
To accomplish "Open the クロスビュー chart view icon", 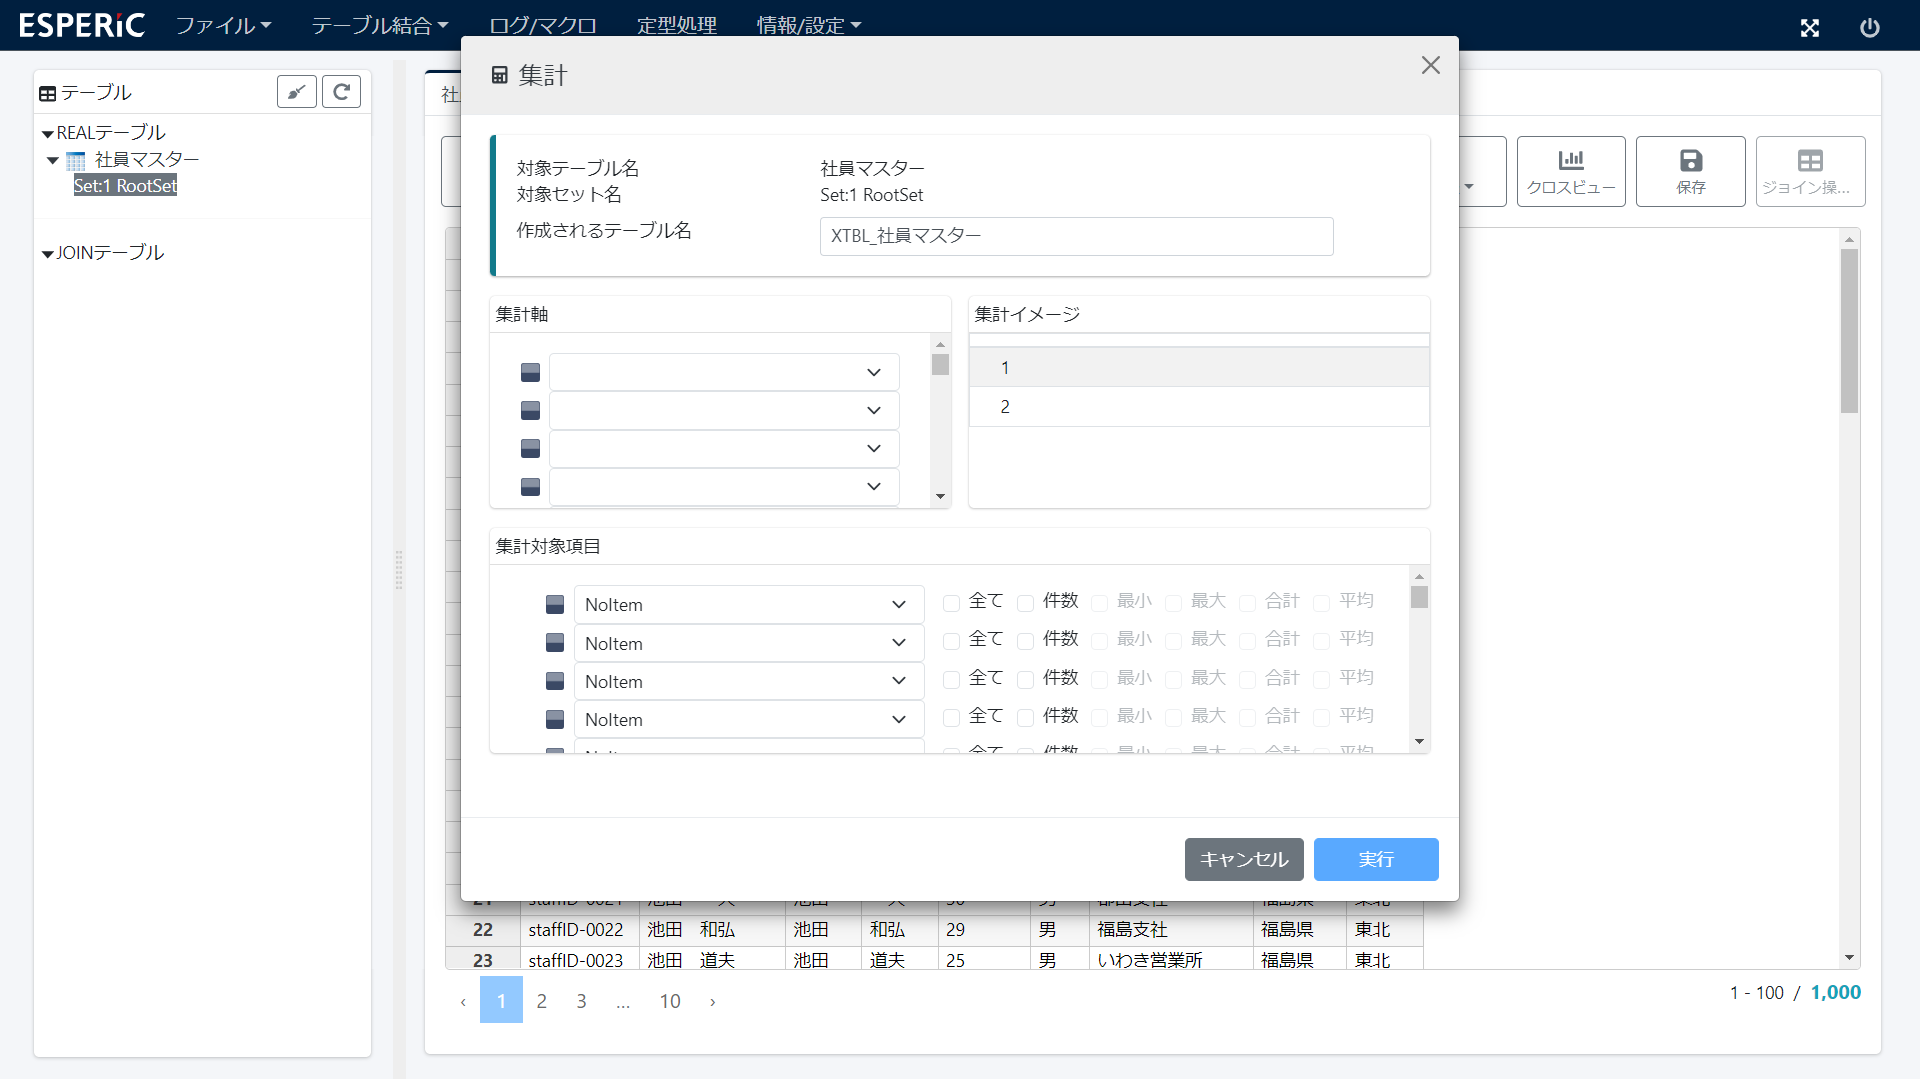I will [1570, 171].
